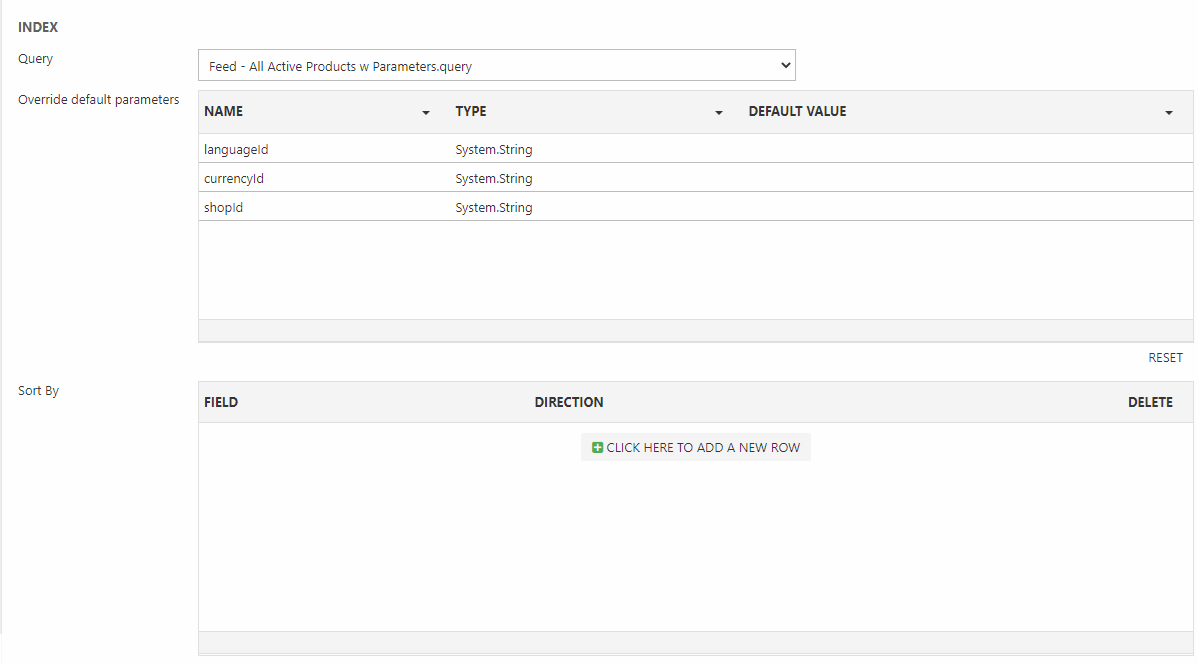1198x664 pixels.
Task: Click System.String type cell in shopId row
Action: [494, 207]
